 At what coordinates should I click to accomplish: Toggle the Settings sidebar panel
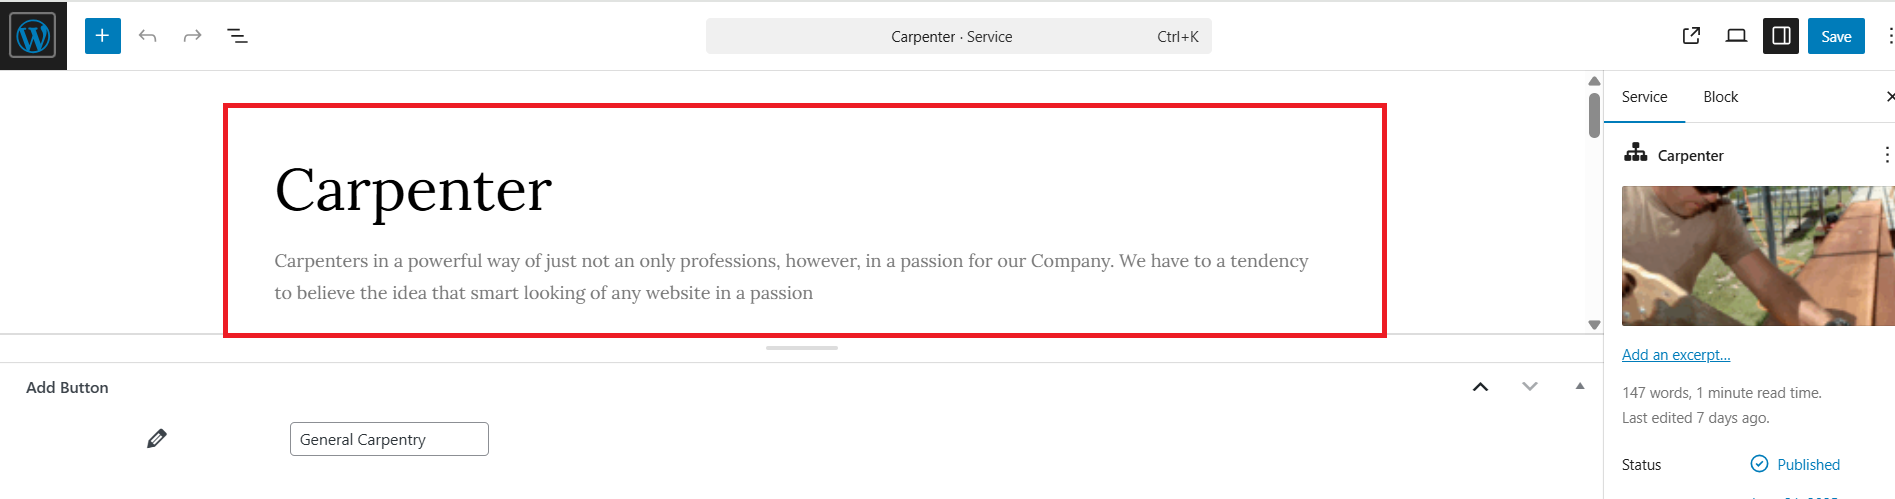tap(1781, 36)
